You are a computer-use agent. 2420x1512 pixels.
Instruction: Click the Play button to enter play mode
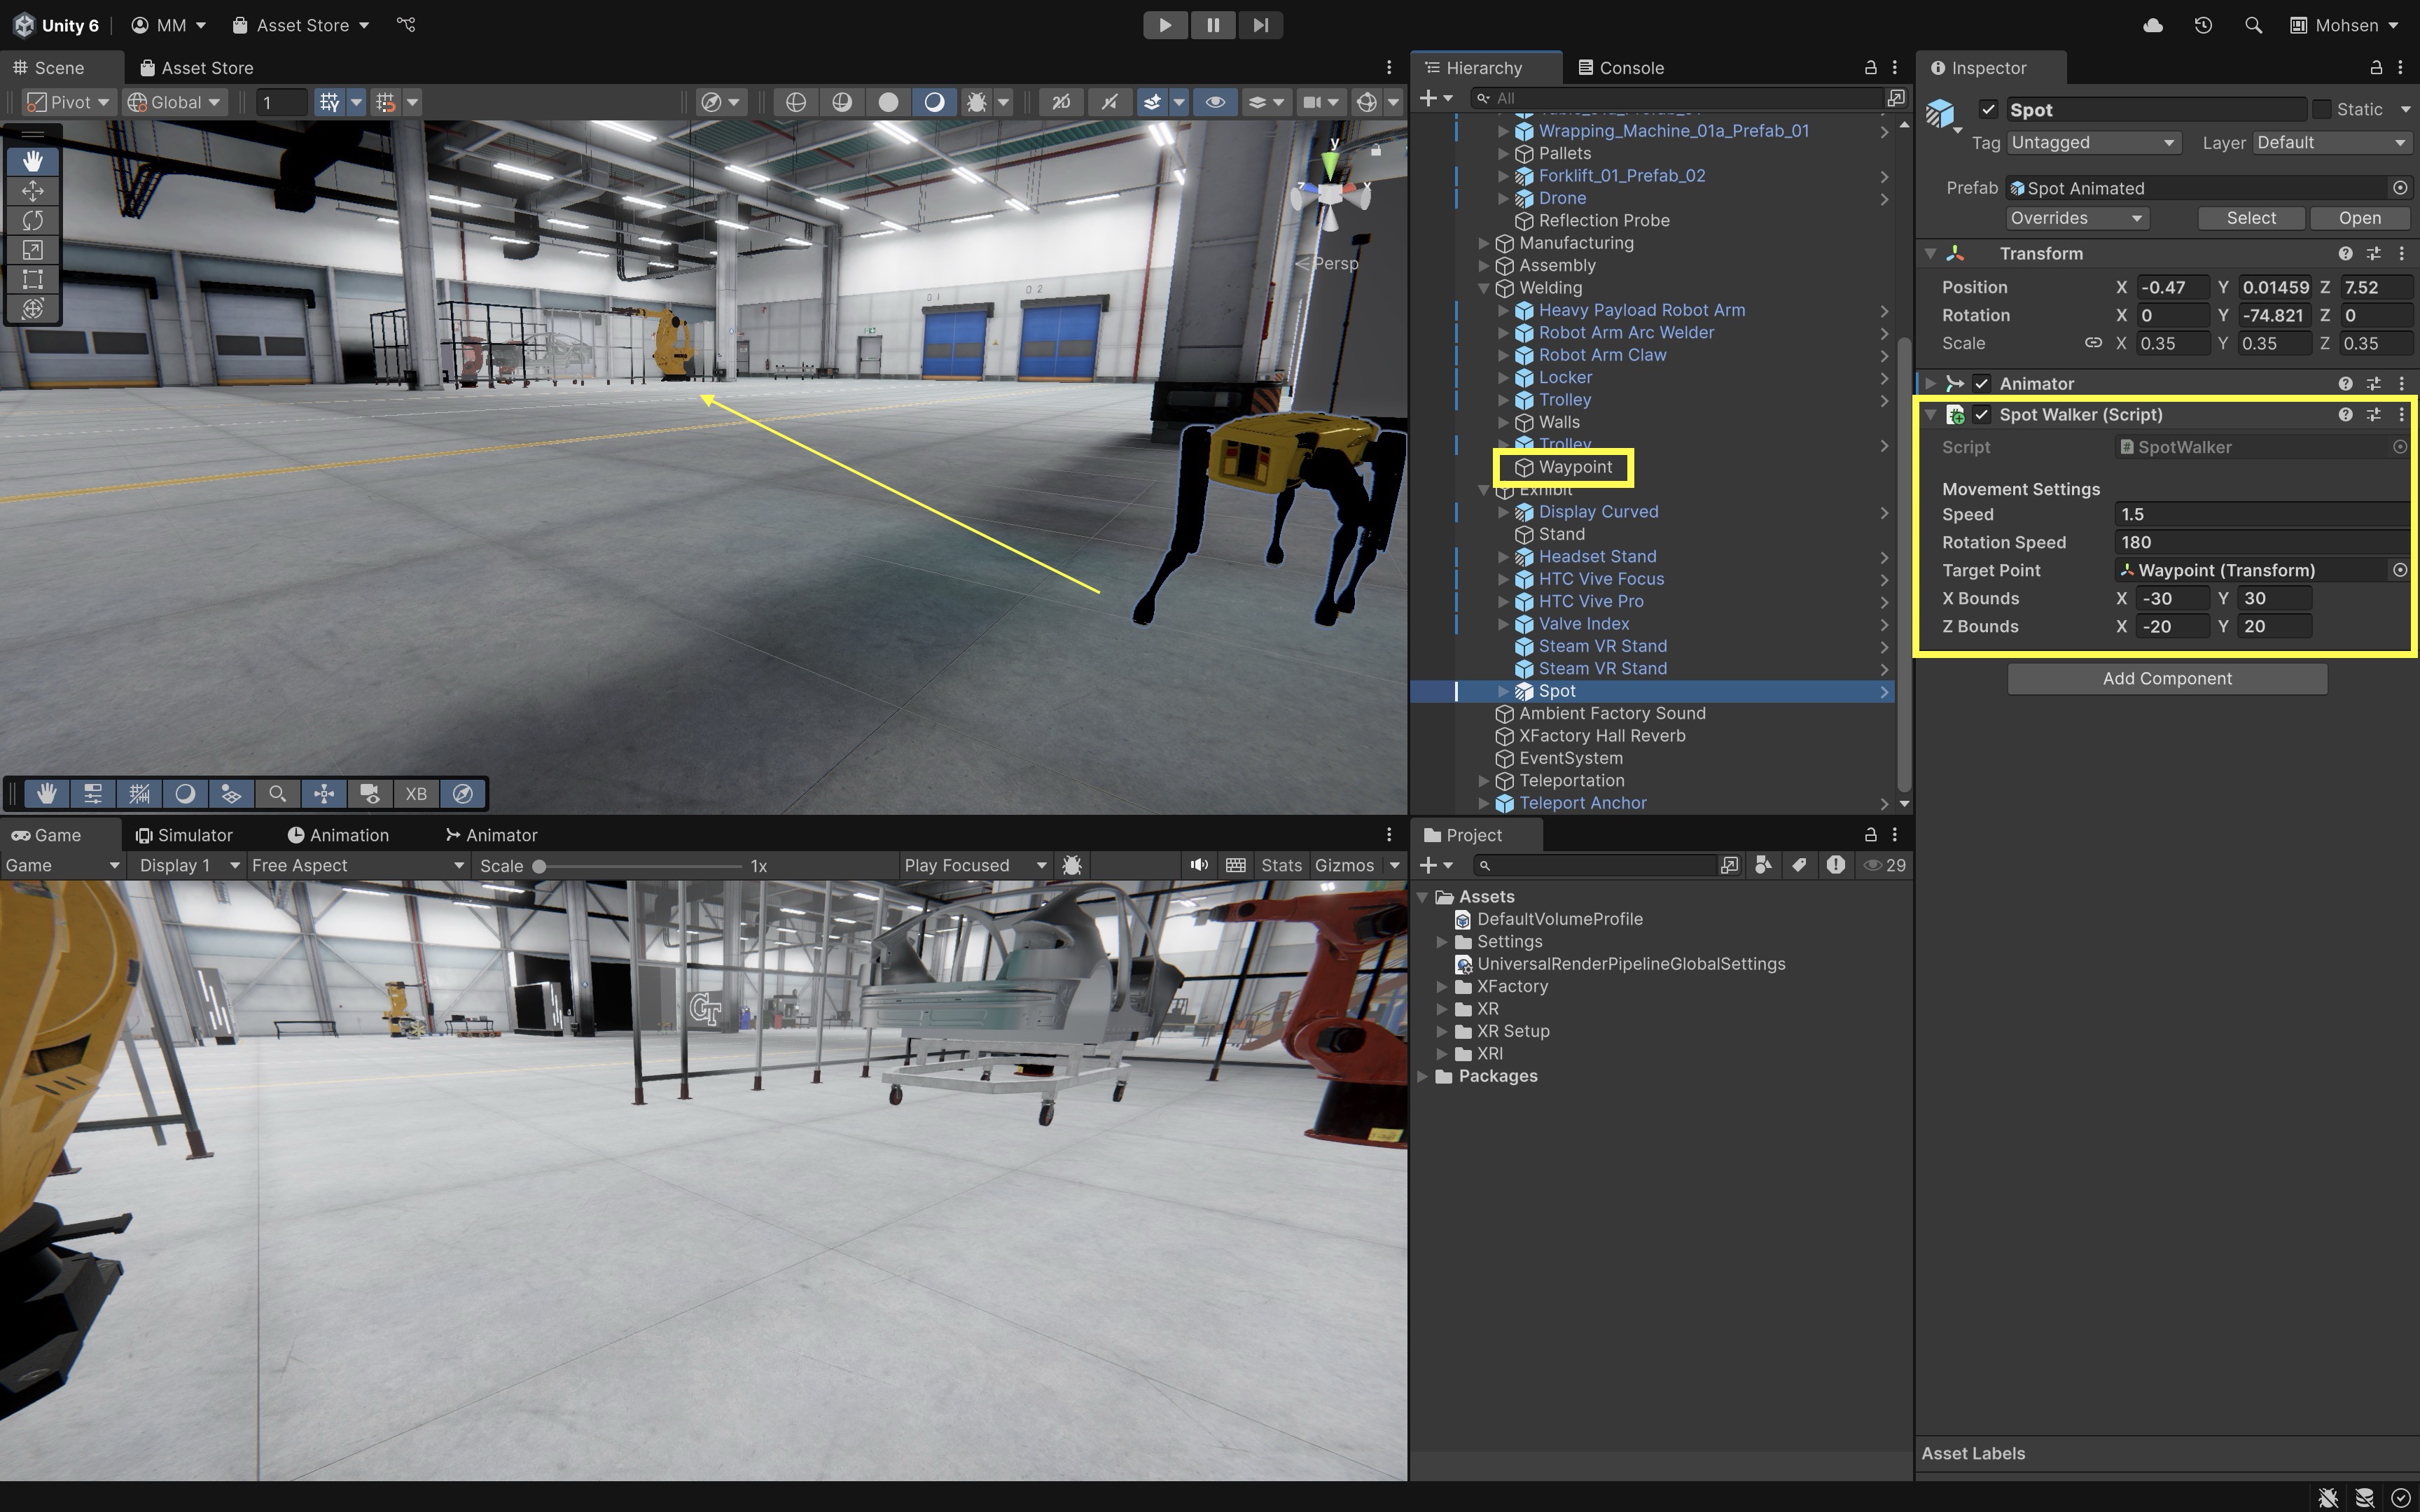pyautogui.click(x=1165, y=25)
